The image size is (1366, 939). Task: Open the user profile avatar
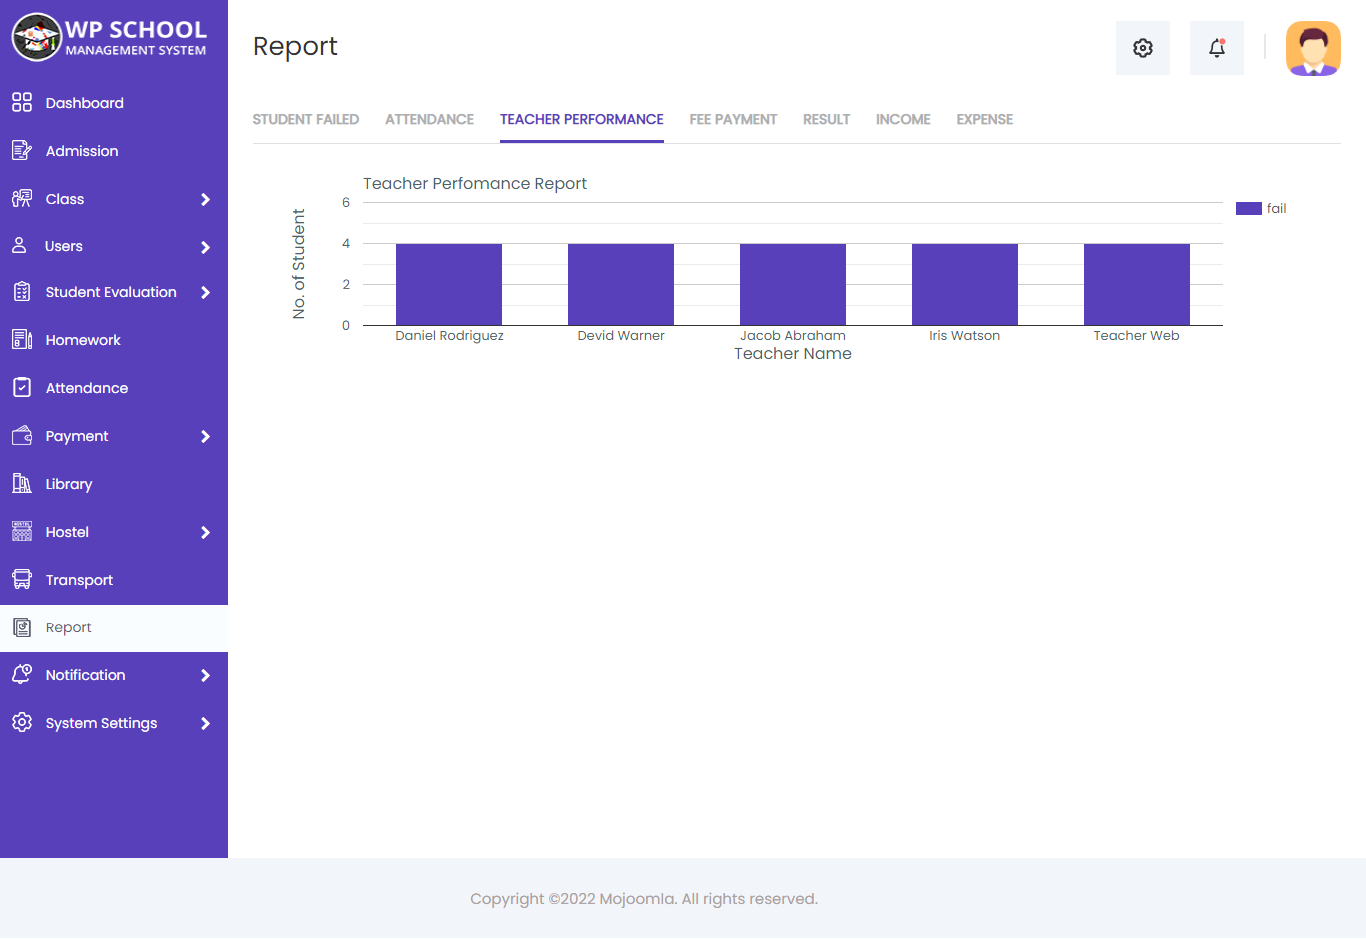click(1313, 49)
